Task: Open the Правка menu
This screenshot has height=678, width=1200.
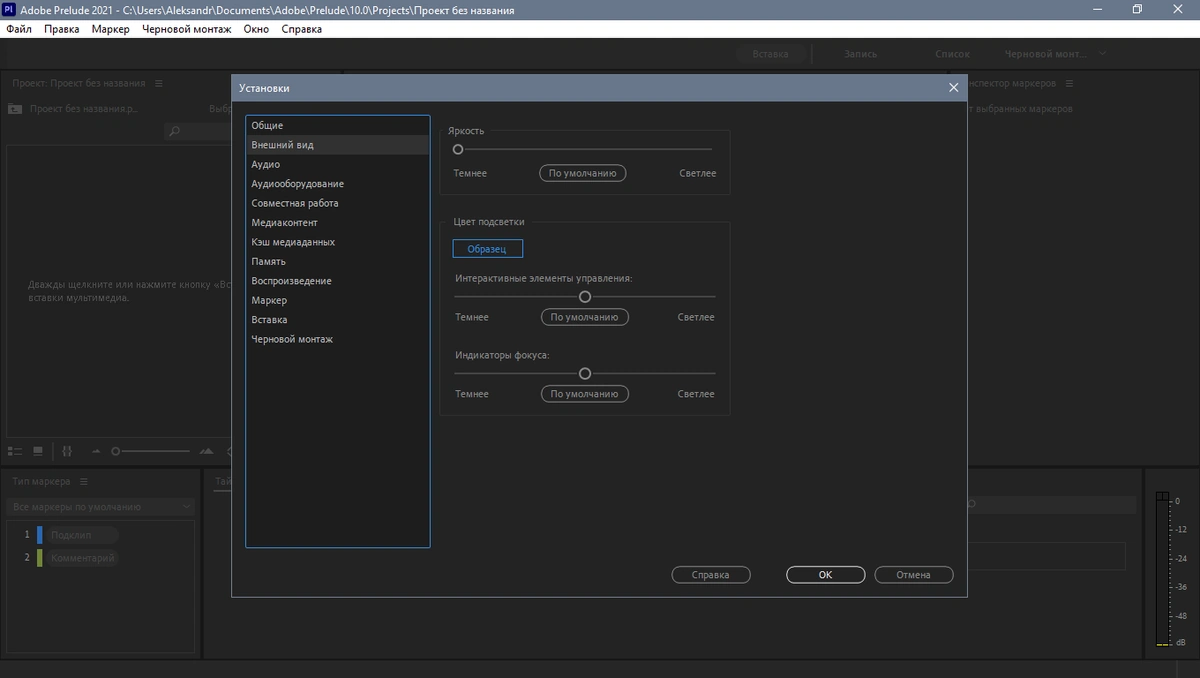Action: coord(62,29)
